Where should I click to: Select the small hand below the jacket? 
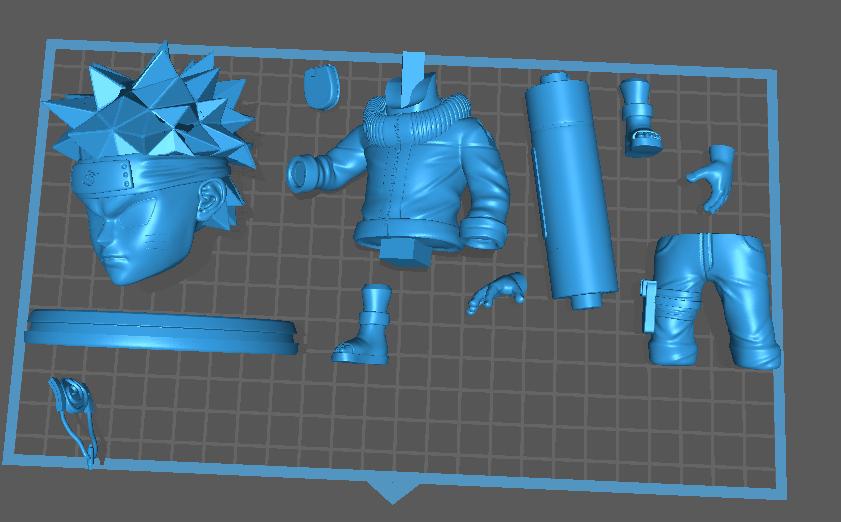[497, 293]
